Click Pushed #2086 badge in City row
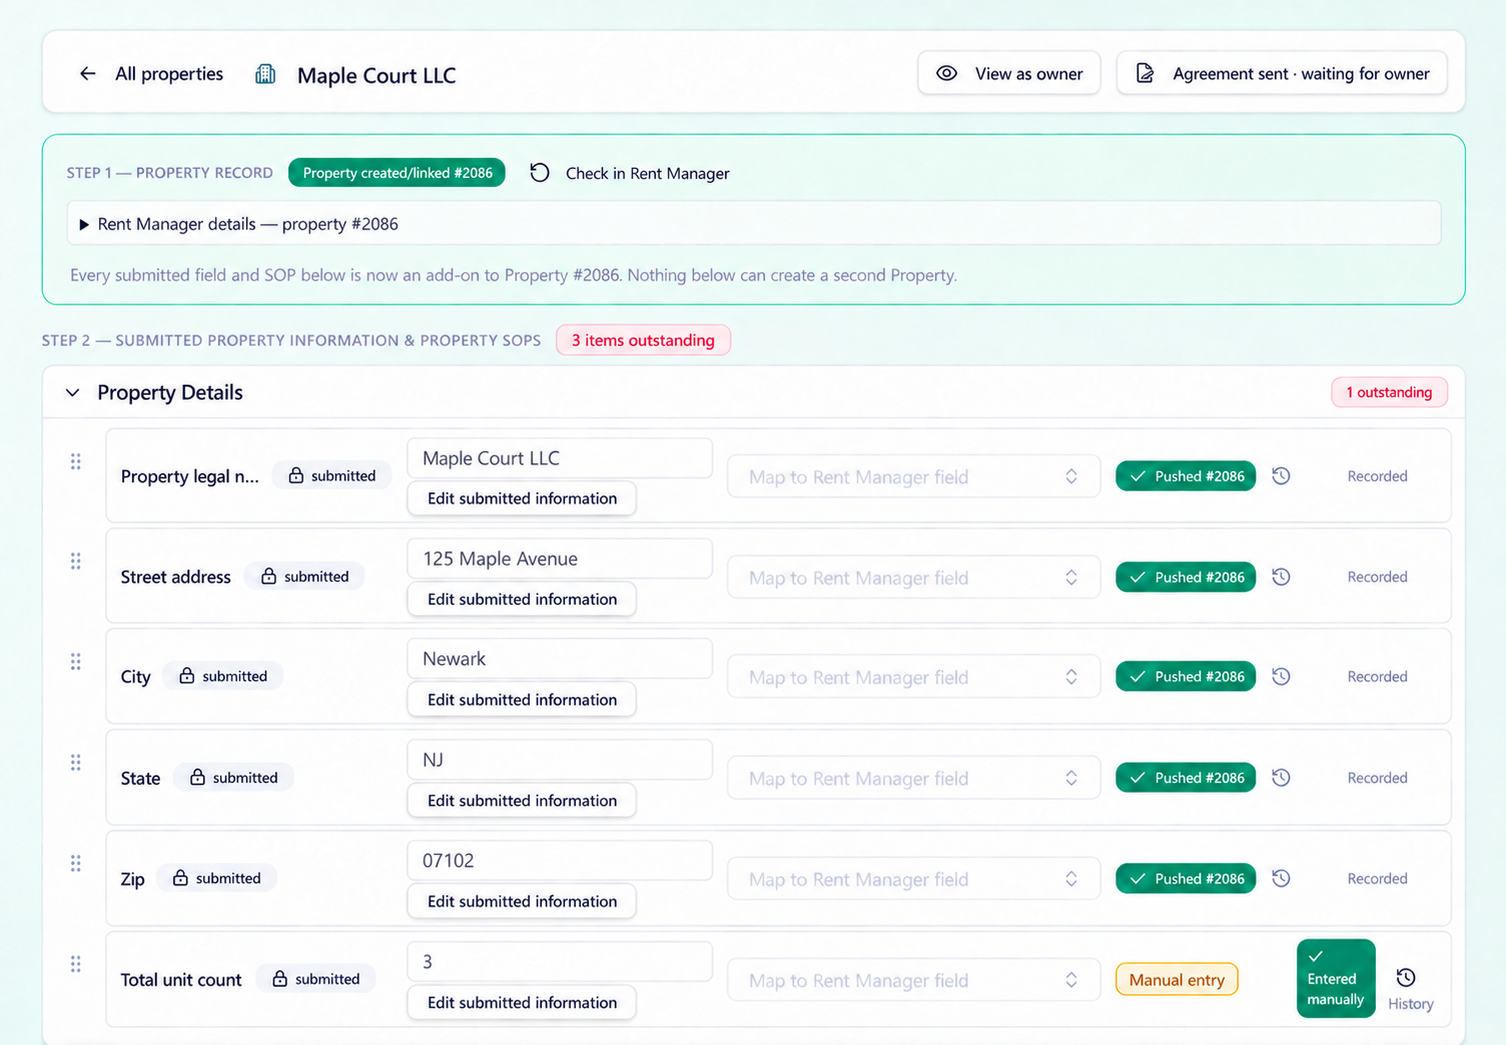The width and height of the screenshot is (1506, 1045). tap(1186, 677)
